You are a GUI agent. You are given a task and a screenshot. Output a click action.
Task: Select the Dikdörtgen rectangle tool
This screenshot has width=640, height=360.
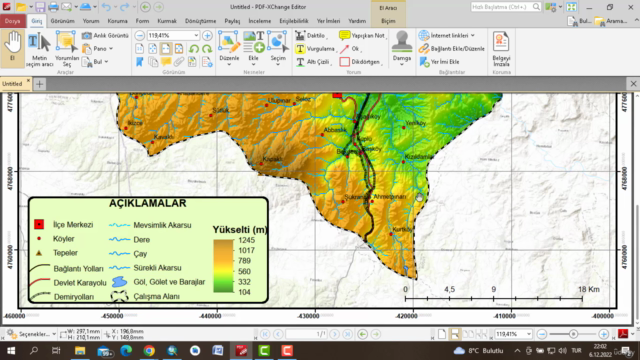[x=361, y=62]
